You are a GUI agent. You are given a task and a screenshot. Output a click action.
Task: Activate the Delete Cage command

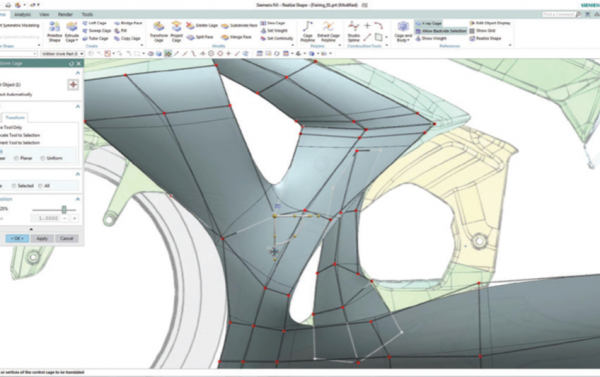coord(202,26)
